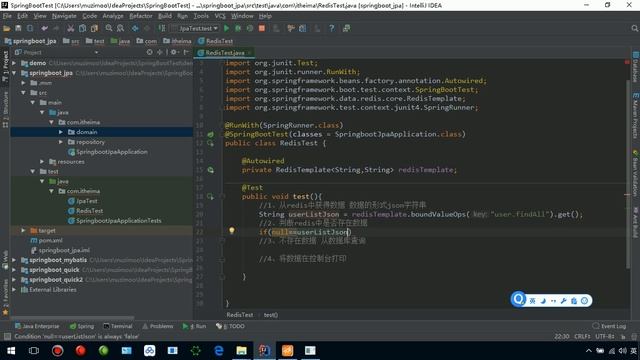This screenshot has height=360, width=640.
Task: Click the Windows Start button
Action: point(11,351)
